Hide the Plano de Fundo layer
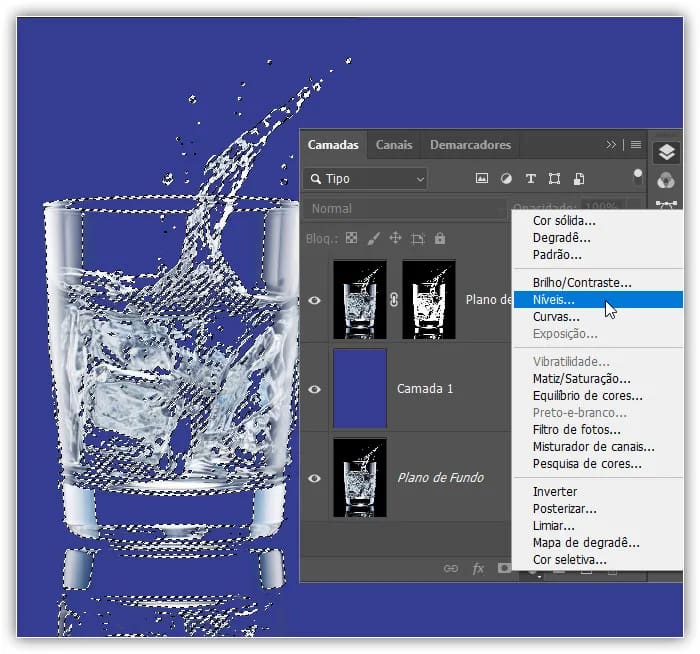Viewport: 700px width, 654px height. pyautogui.click(x=315, y=478)
